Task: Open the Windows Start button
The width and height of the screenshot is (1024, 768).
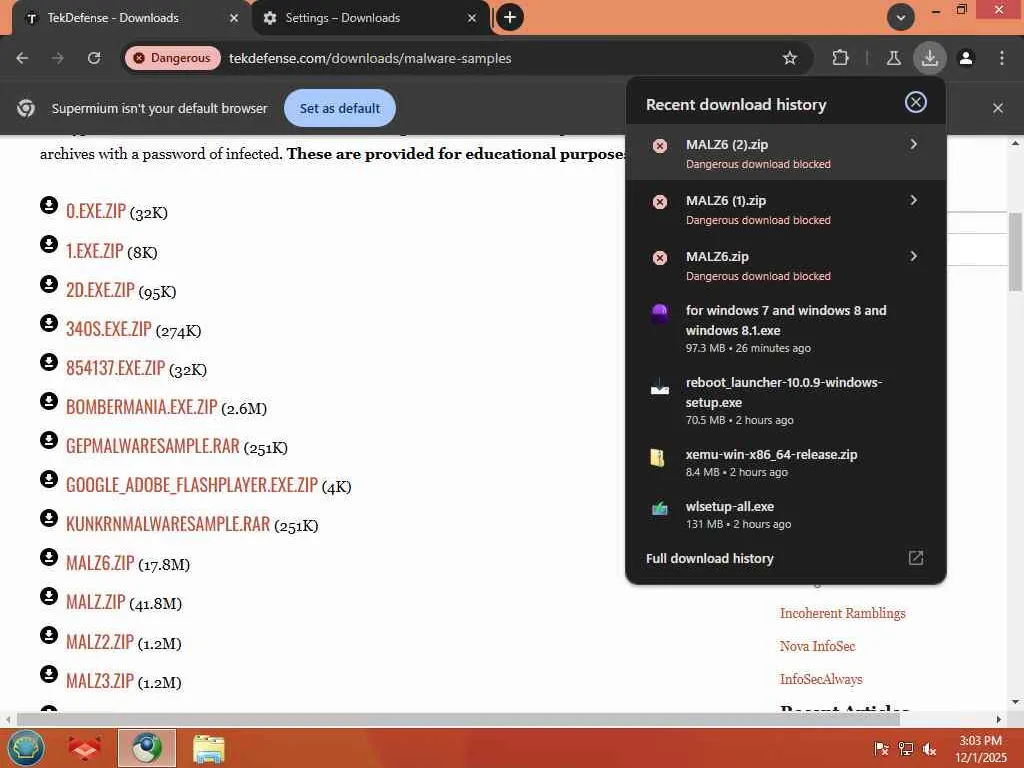Action: [x=25, y=748]
